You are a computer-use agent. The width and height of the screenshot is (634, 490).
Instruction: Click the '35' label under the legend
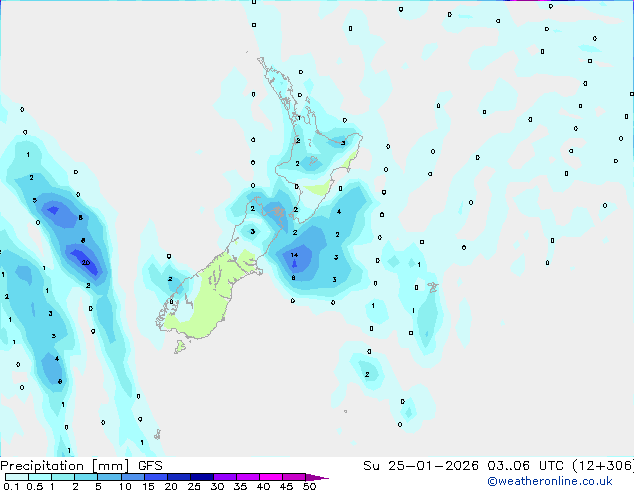[x=240, y=486]
